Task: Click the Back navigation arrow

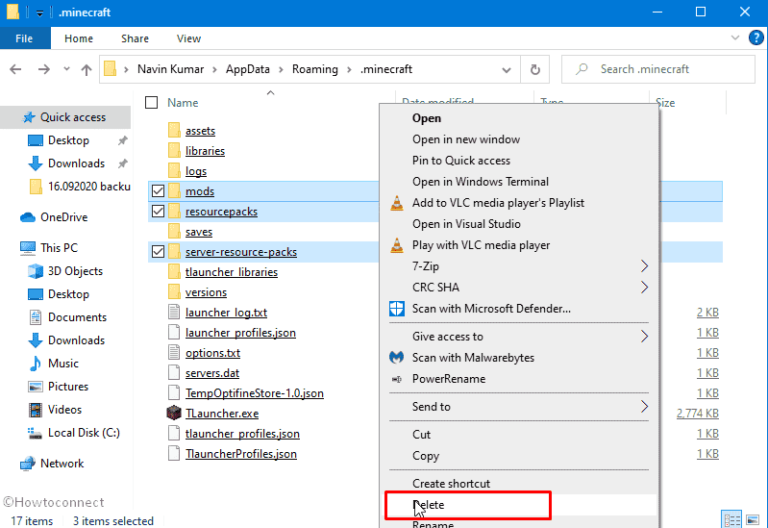Action: point(16,69)
